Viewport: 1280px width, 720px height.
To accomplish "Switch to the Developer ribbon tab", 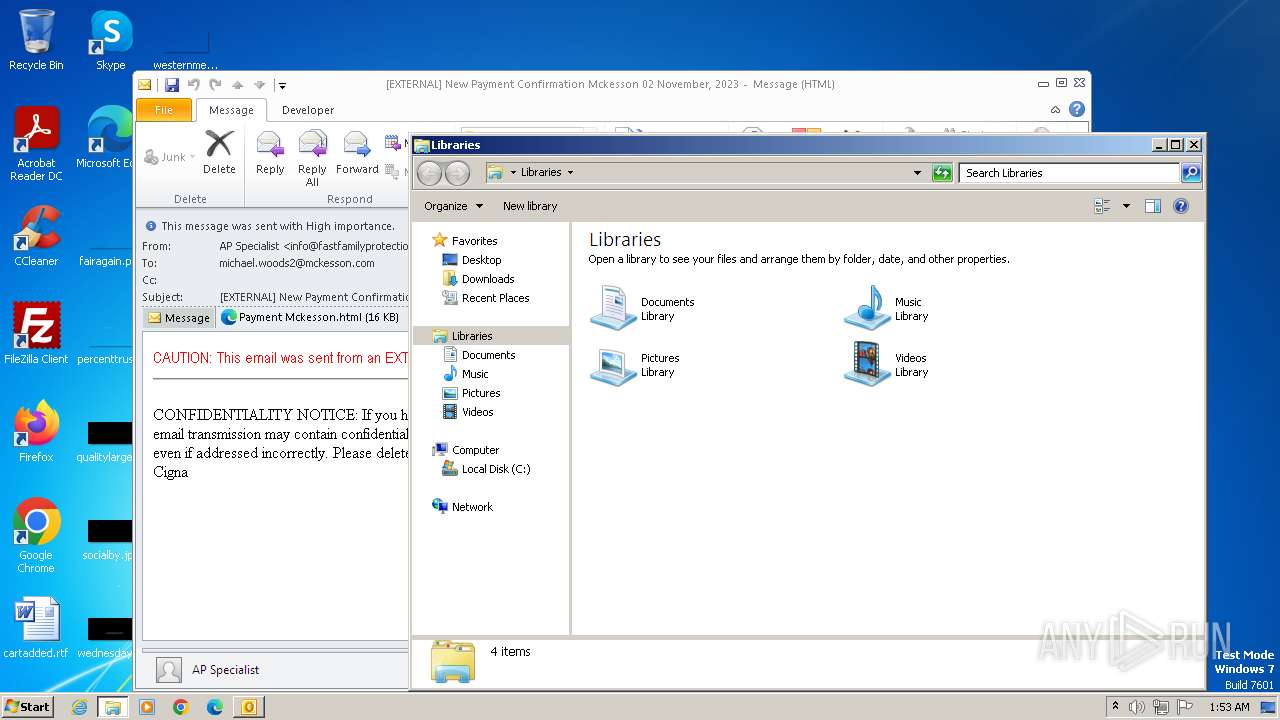I will pyautogui.click(x=308, y=110).
